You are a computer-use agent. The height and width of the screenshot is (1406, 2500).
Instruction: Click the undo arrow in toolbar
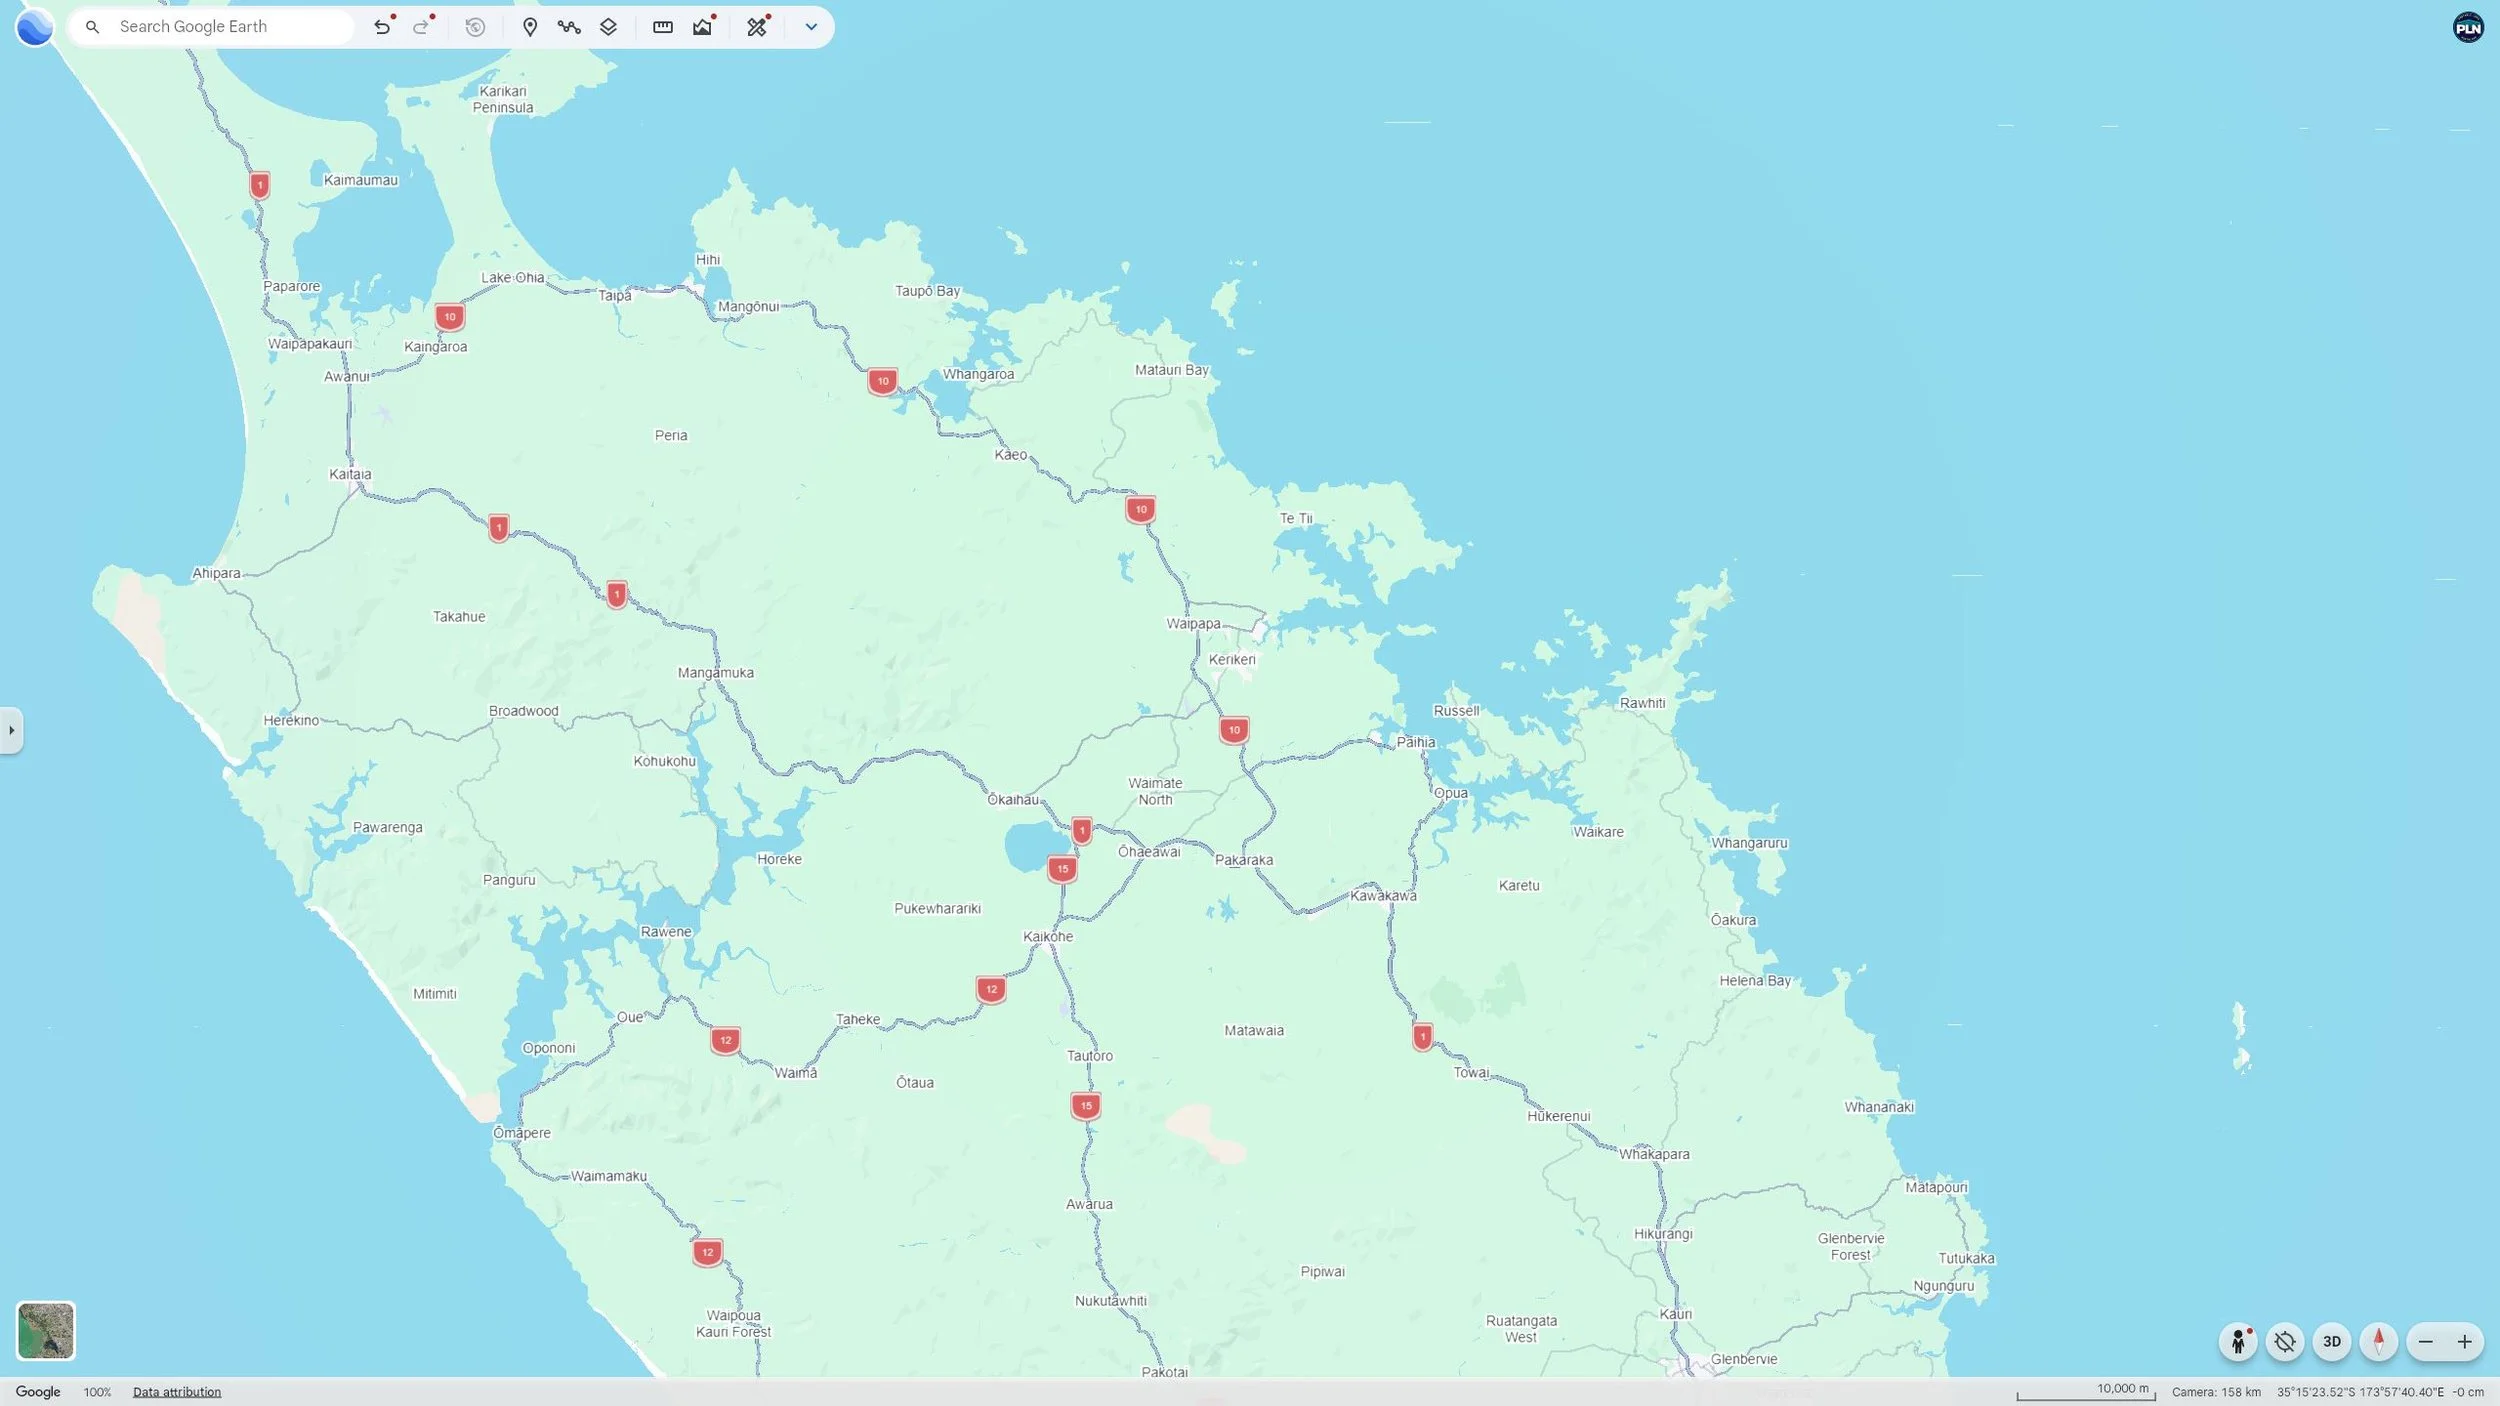(x=382, y=27)
